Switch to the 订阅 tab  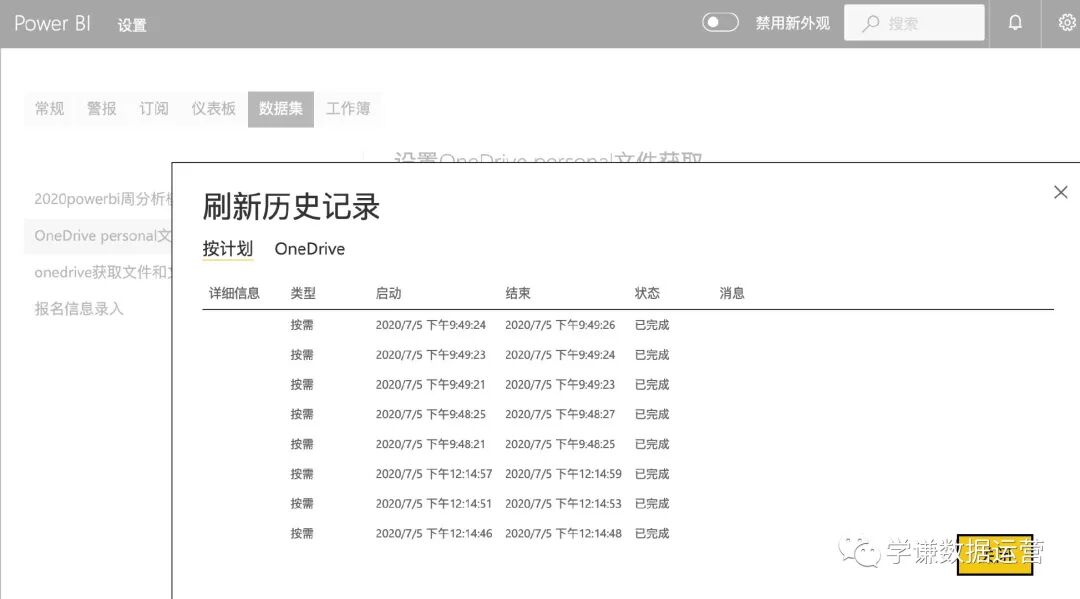coord(154,109)
